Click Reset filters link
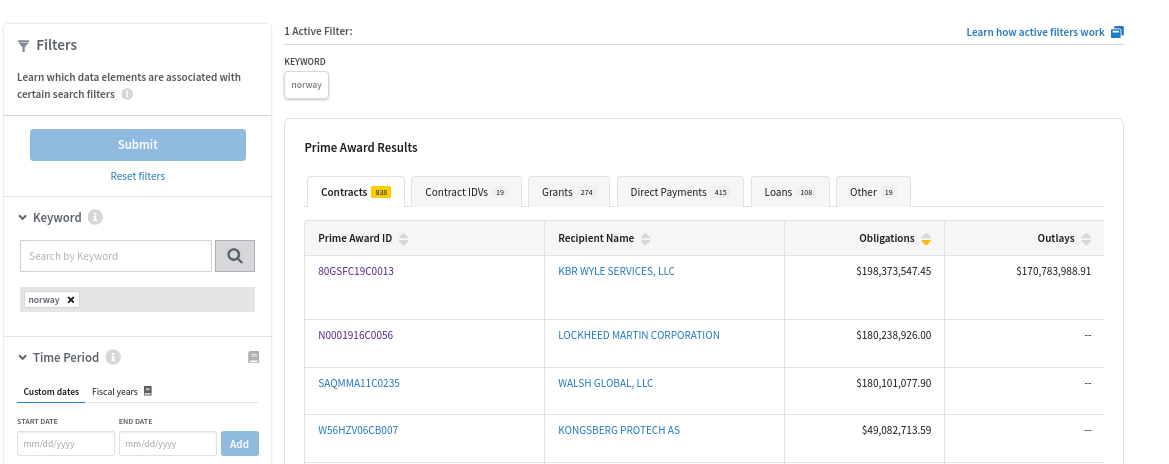The height and width of the screenshot is (464, 1169). pos(138,176)
